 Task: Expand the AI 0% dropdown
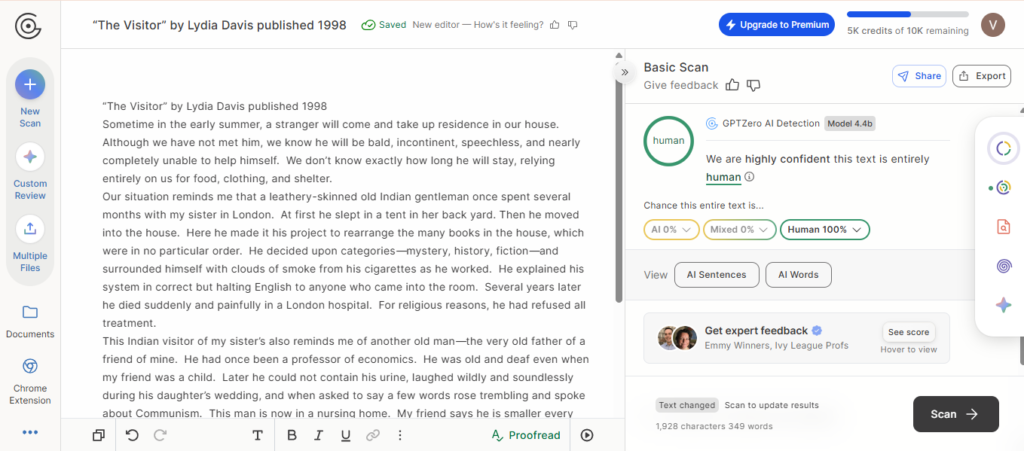coord(671,230)
